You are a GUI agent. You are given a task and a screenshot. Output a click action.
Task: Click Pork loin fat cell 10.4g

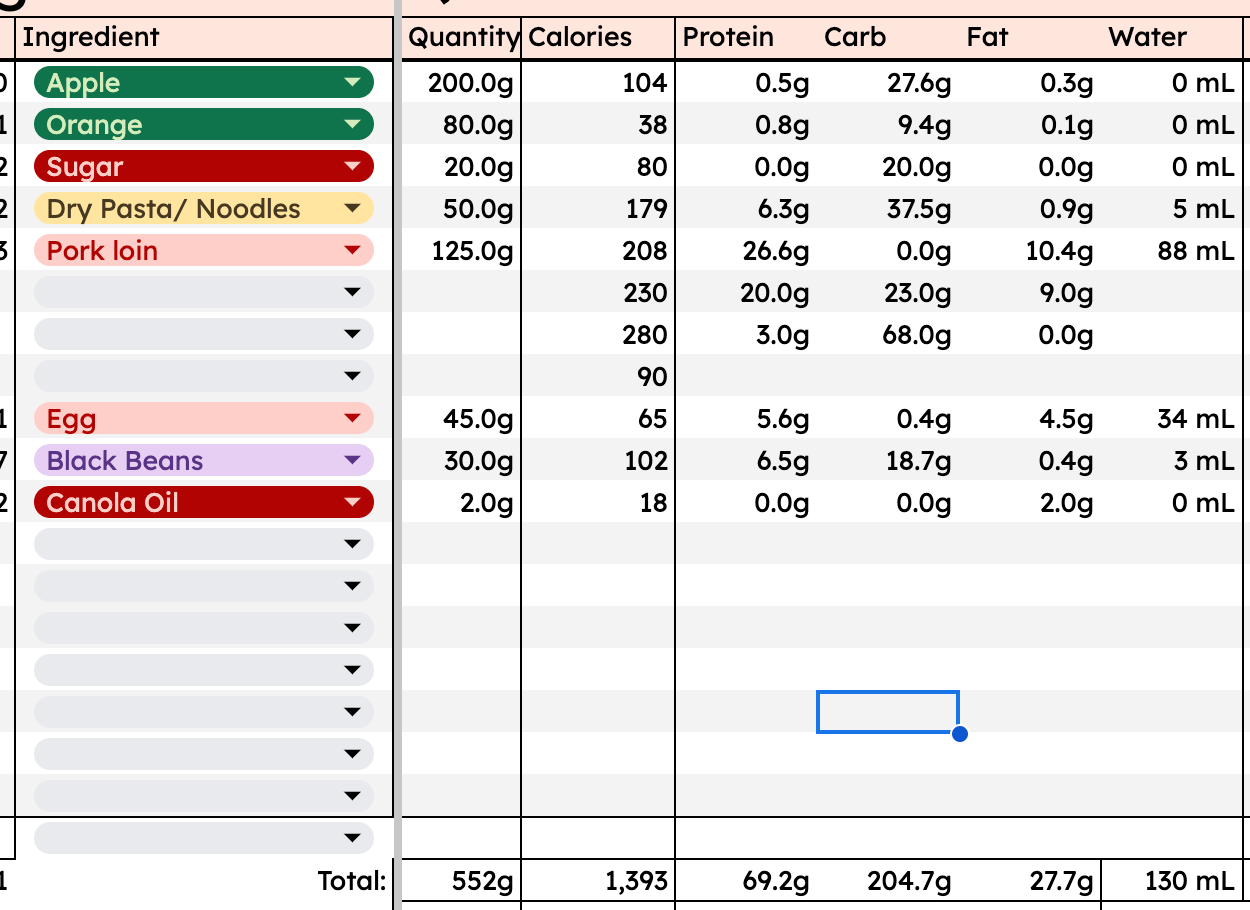click(1030, 251)
